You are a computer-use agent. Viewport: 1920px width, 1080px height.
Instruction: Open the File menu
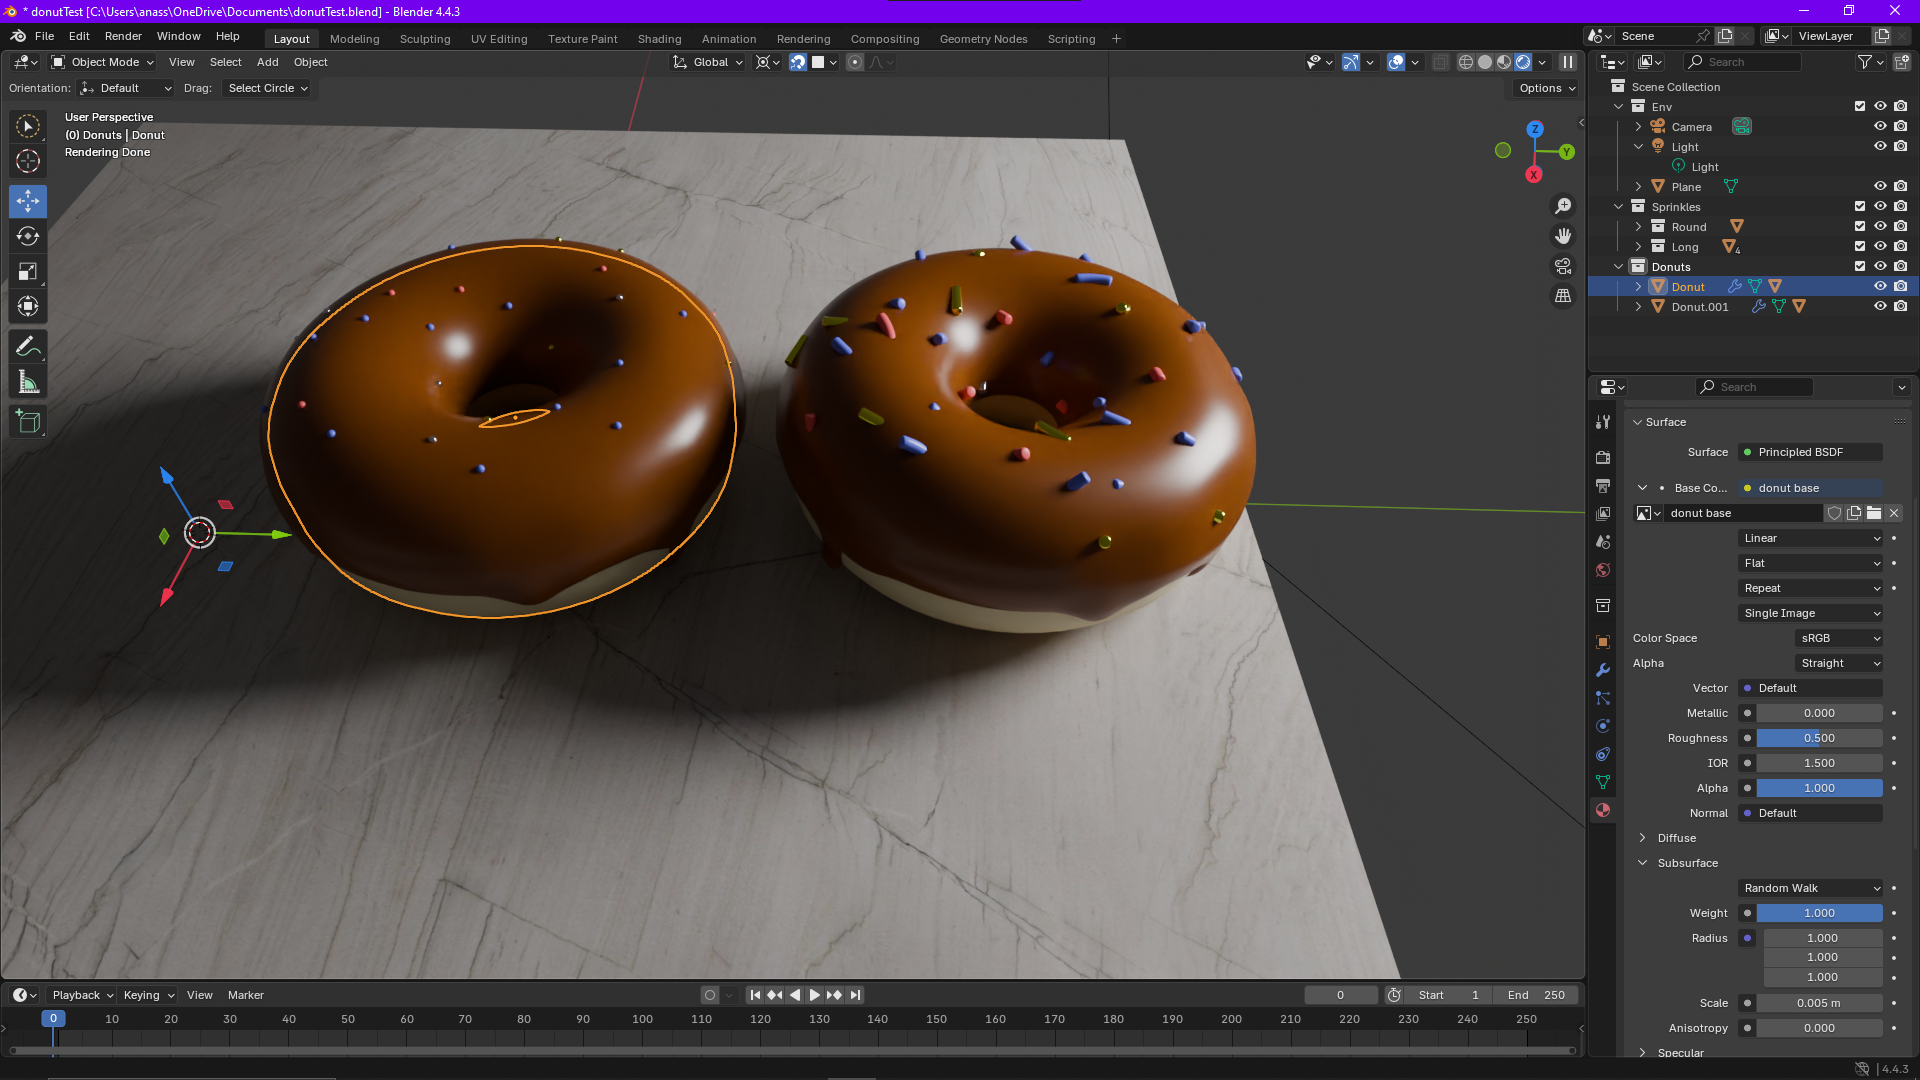click(44, 36)
